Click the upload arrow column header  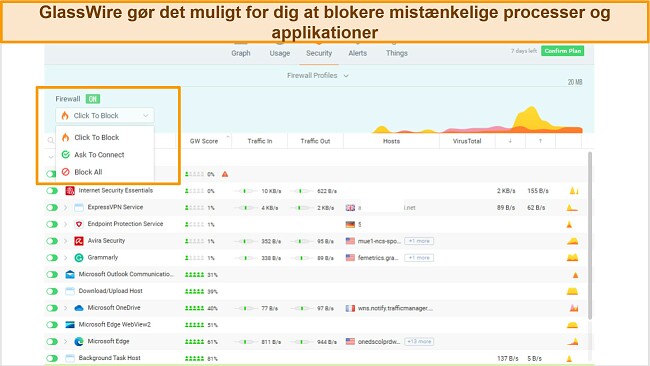(540, 141)
